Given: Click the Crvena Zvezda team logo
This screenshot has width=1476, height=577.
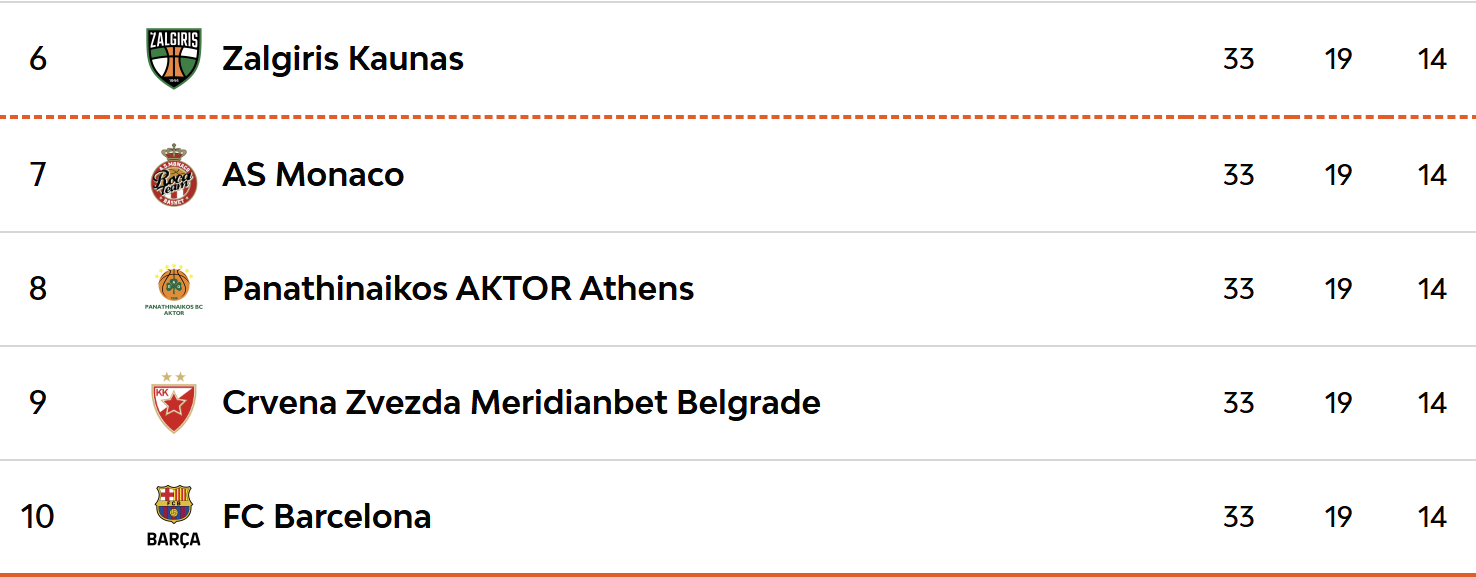Looking at the screenshot, I should click(x=174, y=403).
